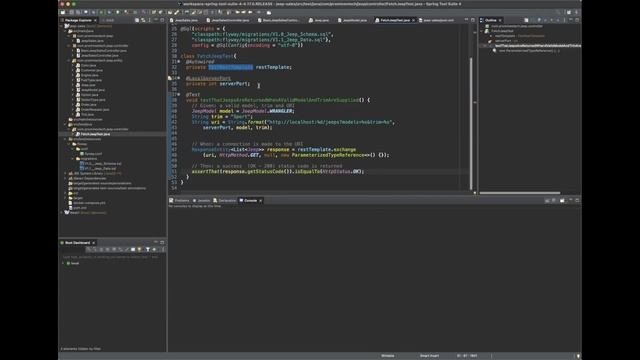Select pom.xml in Package Explorer

click(77, 208)
